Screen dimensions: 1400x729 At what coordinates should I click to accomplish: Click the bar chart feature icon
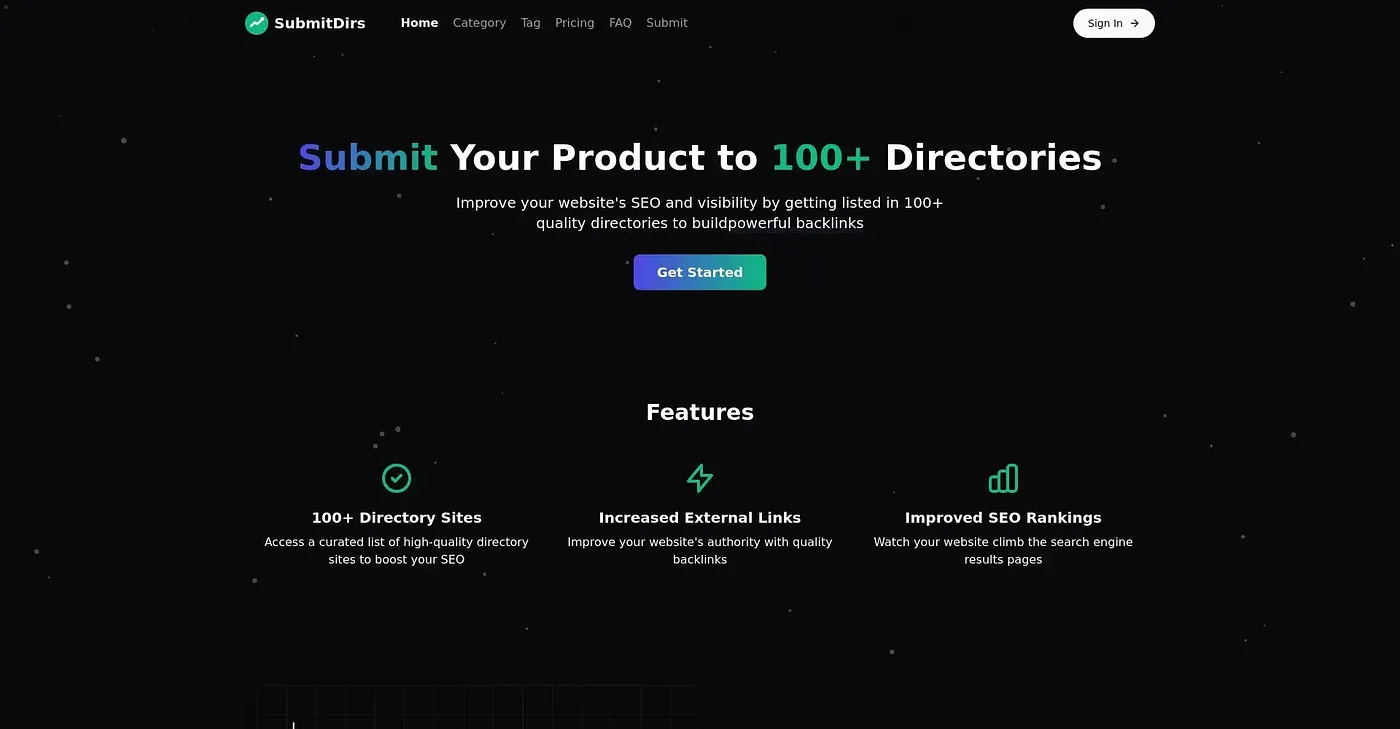pyautogui.click(x=1003, y=478)
